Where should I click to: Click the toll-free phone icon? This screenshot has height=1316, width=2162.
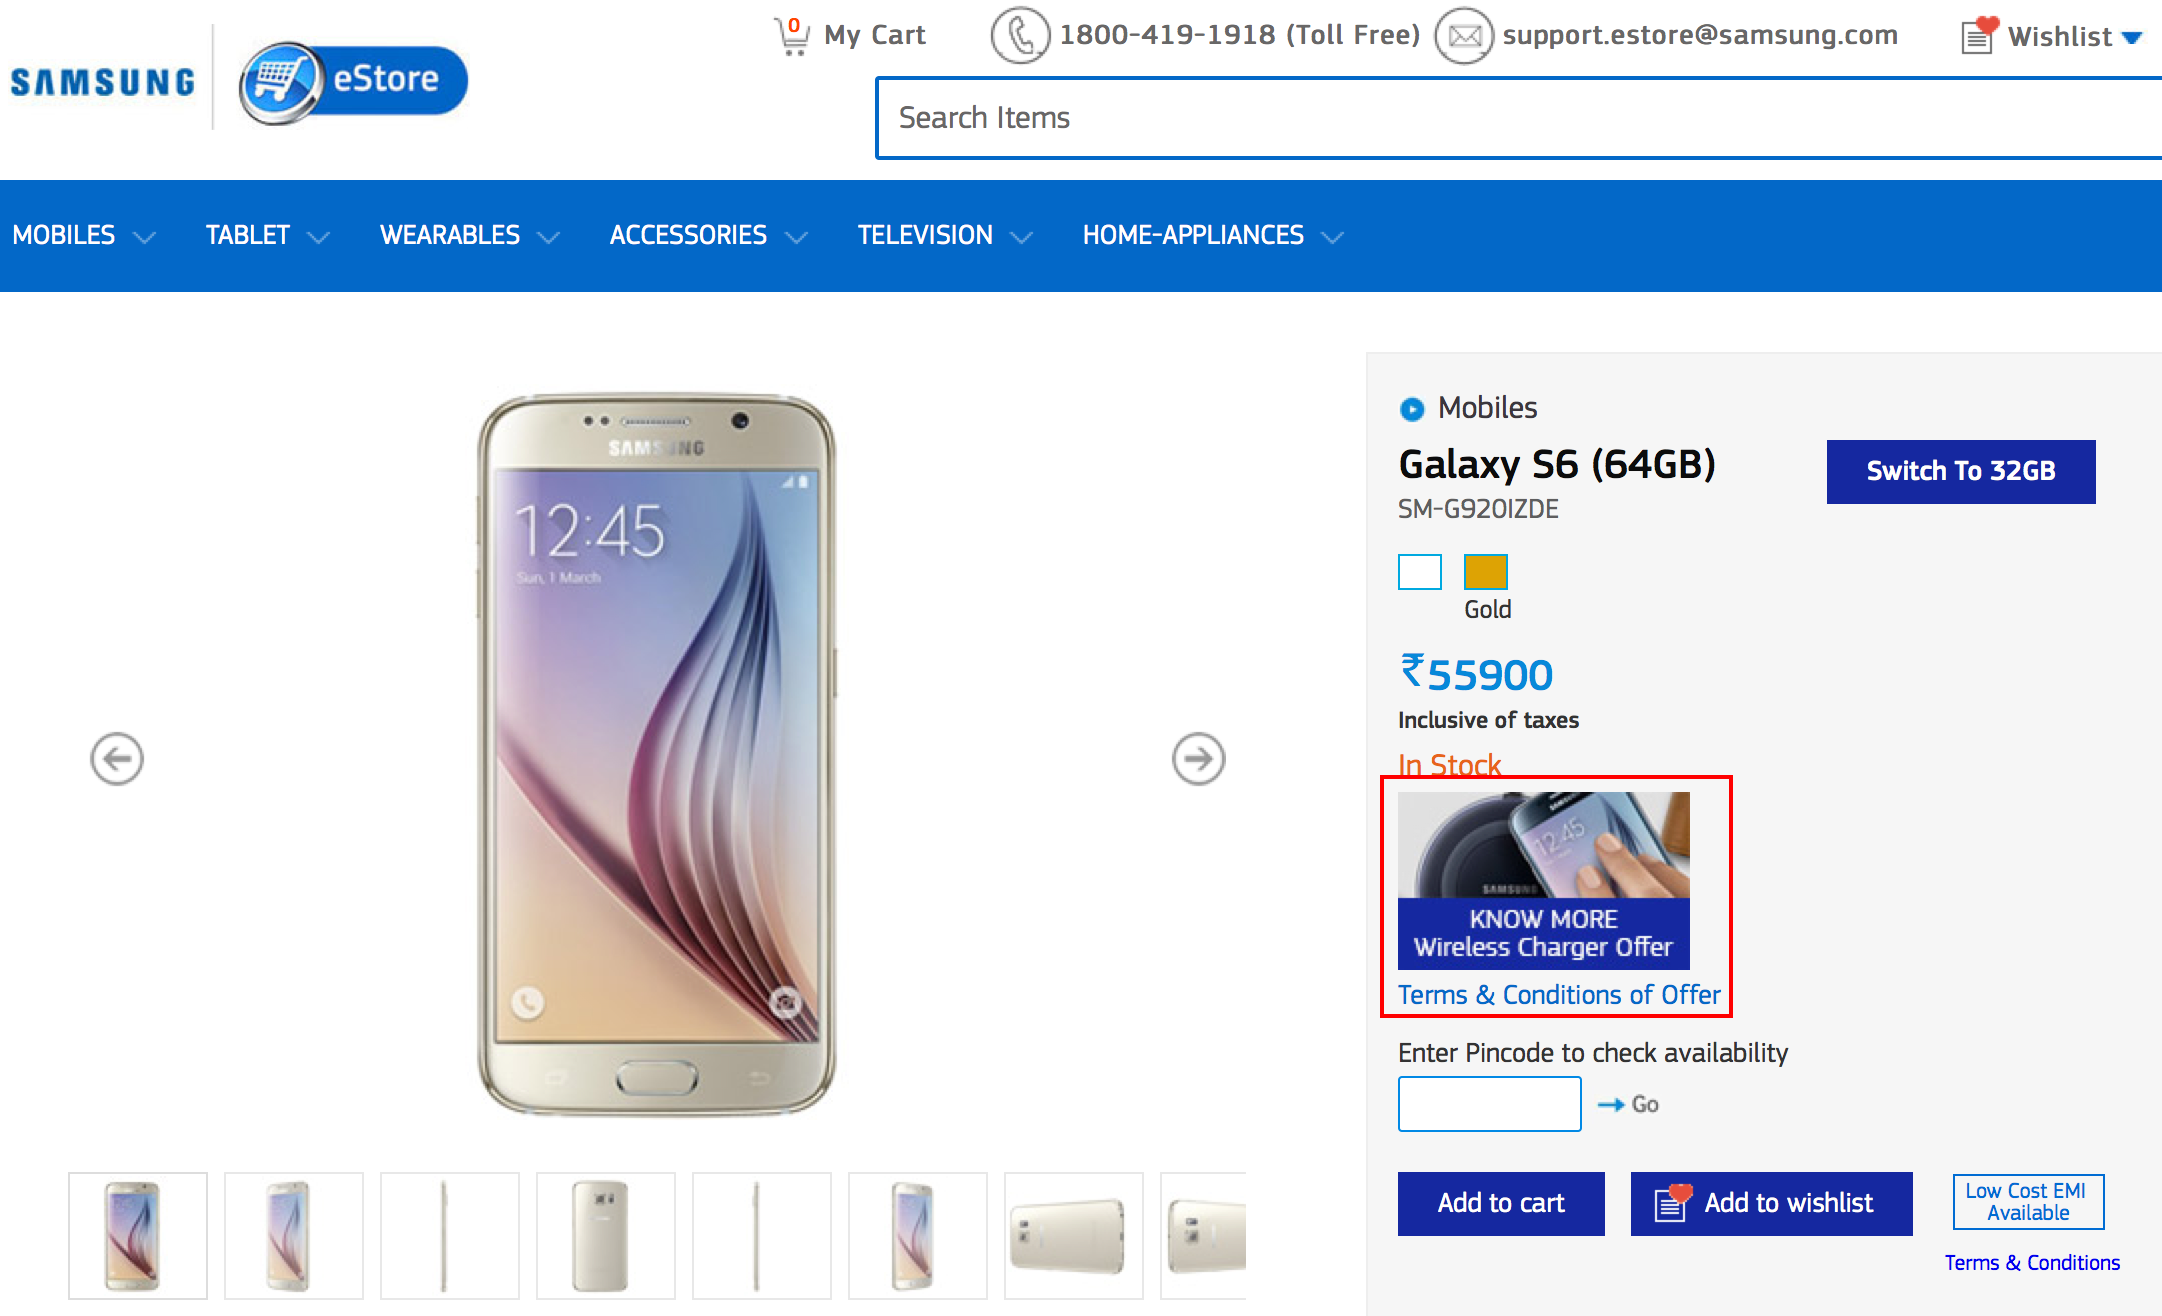pos(1019,36)
